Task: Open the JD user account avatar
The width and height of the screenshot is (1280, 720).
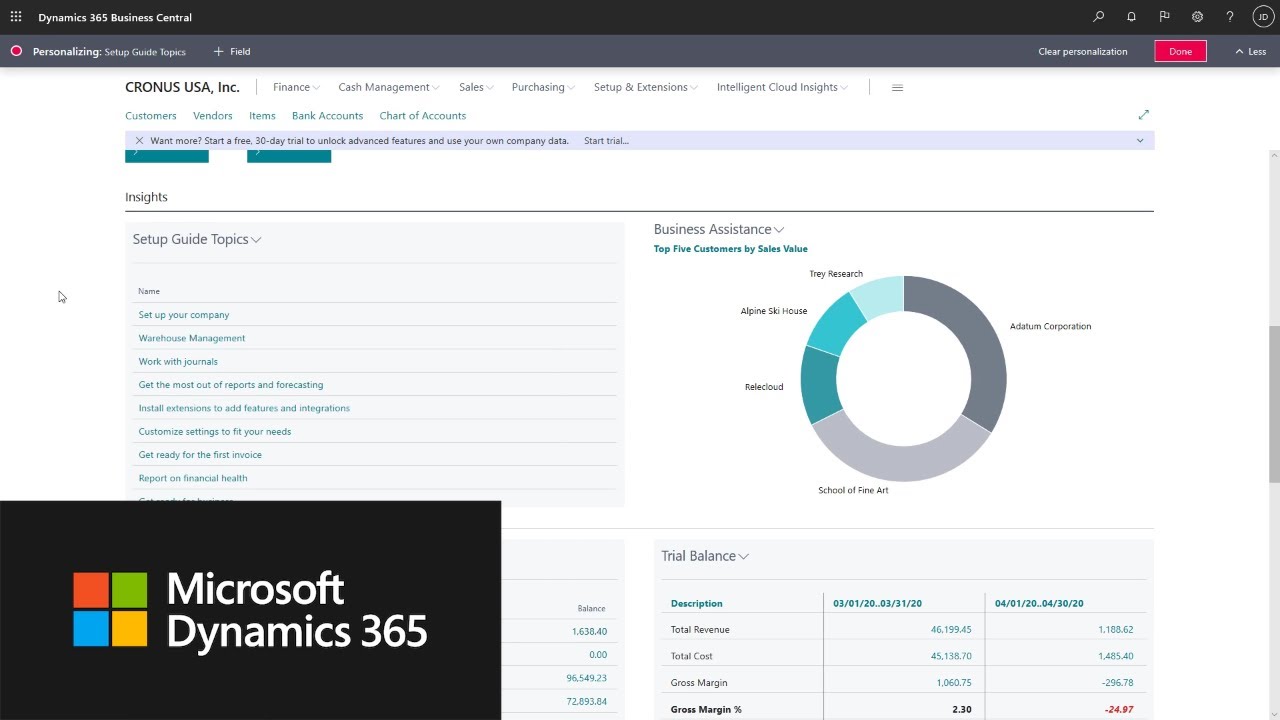Action: pyautogui.click(x=1263, y=17)
